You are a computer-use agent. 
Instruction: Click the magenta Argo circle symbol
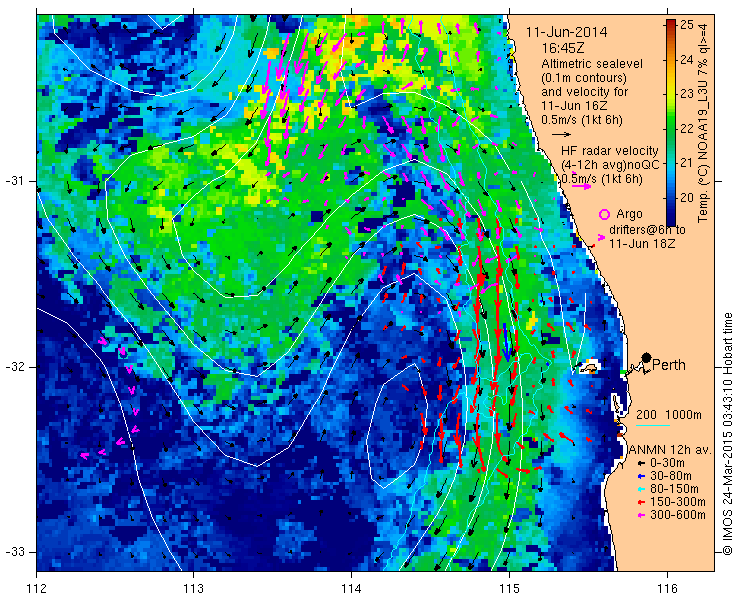pos(604,214)
